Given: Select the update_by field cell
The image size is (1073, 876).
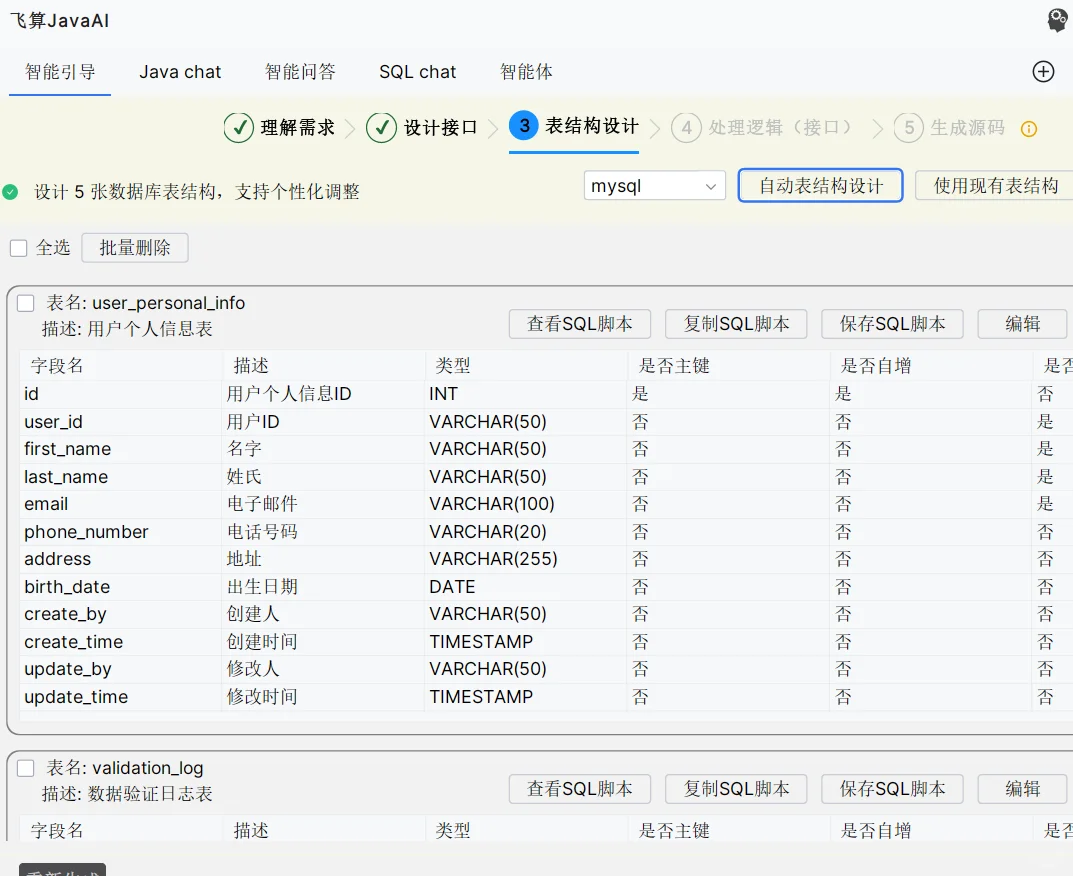Looking at the screenshot, I should tap(121, 669).
